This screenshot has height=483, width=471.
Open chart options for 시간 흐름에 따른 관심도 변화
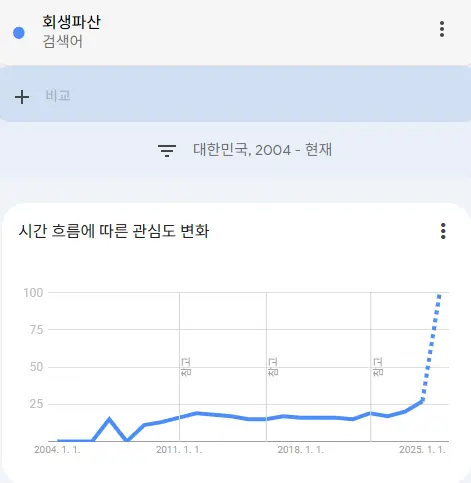[x=443, y=231]
